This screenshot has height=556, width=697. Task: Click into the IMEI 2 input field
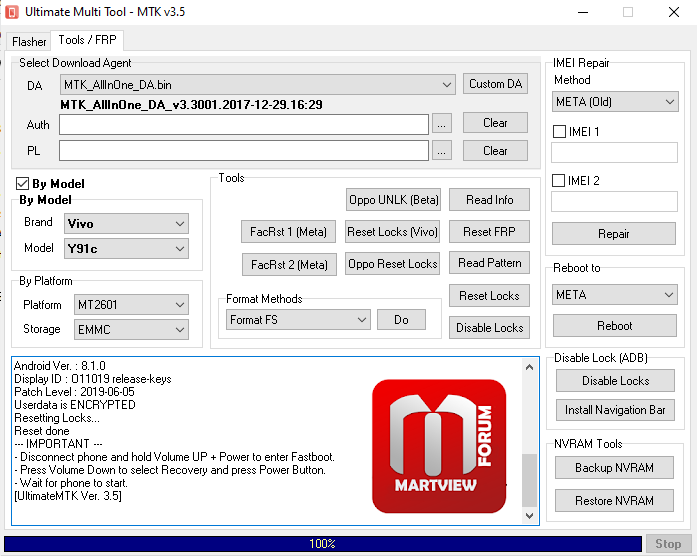[x=614, y=201]
